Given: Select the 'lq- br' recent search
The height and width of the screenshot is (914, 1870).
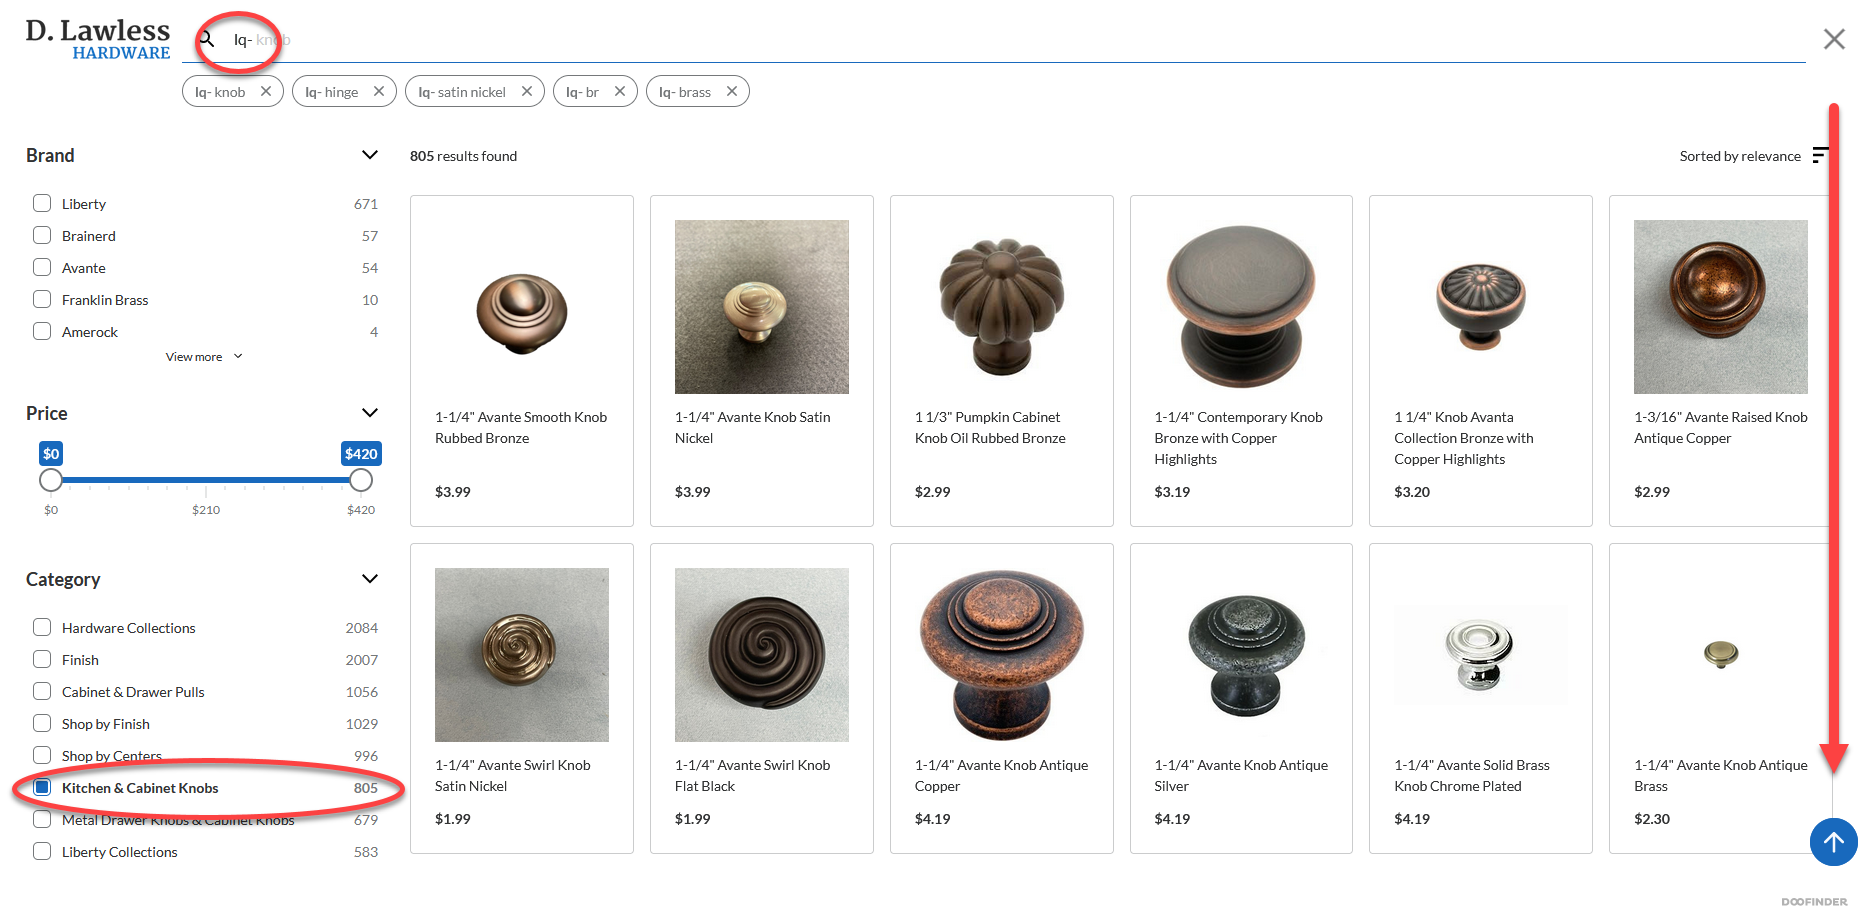Looking at the screenshot, I should click(x=582, y=92).
